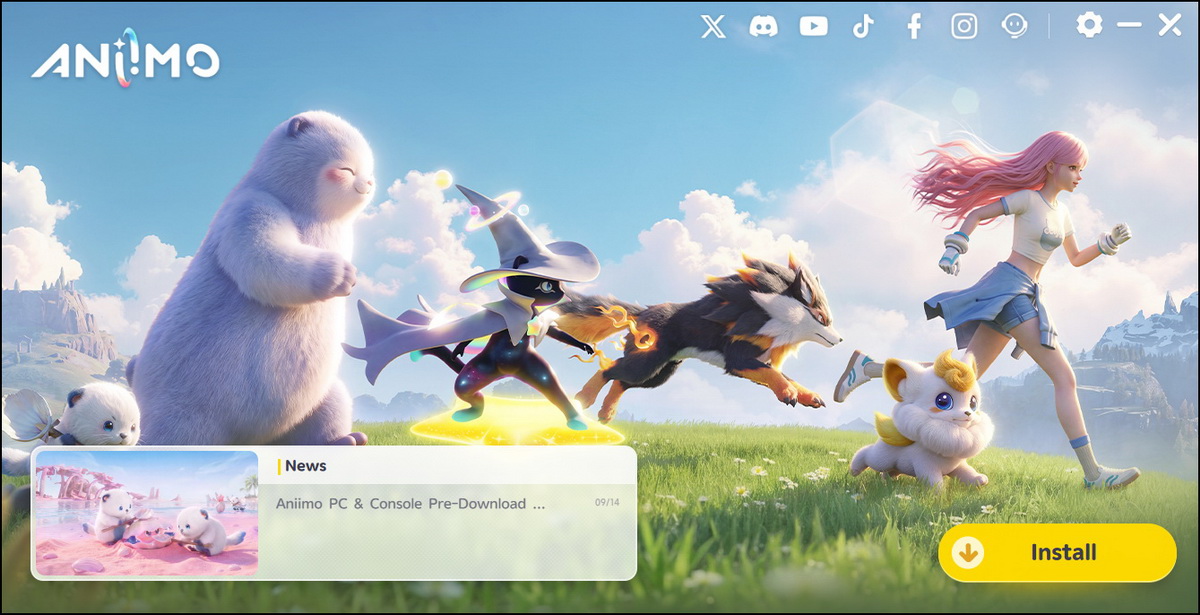Screen dimensions: 1200x615
Task: Open the Facebook page icon
Action: tap(914, 26)
